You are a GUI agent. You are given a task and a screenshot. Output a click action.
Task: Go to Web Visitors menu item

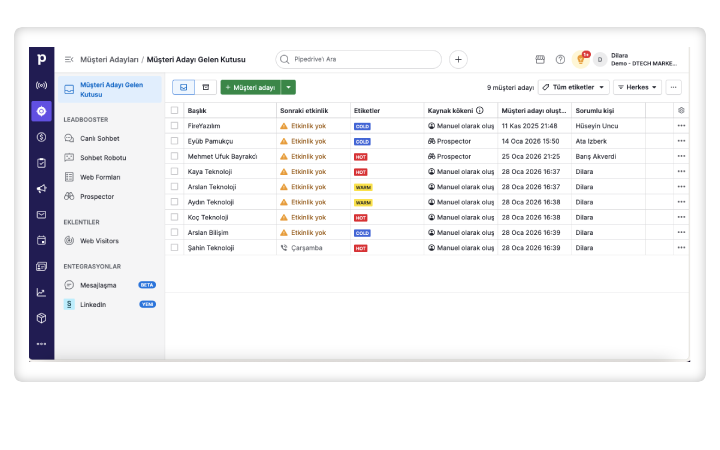(99, 241)
